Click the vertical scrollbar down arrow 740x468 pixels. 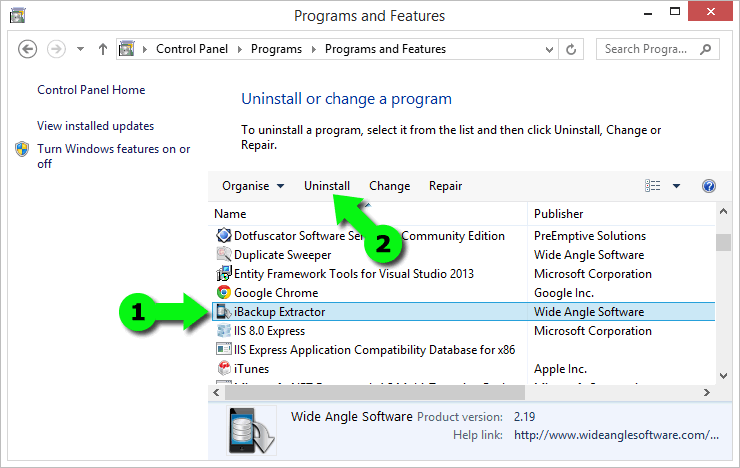pos(723,376)
